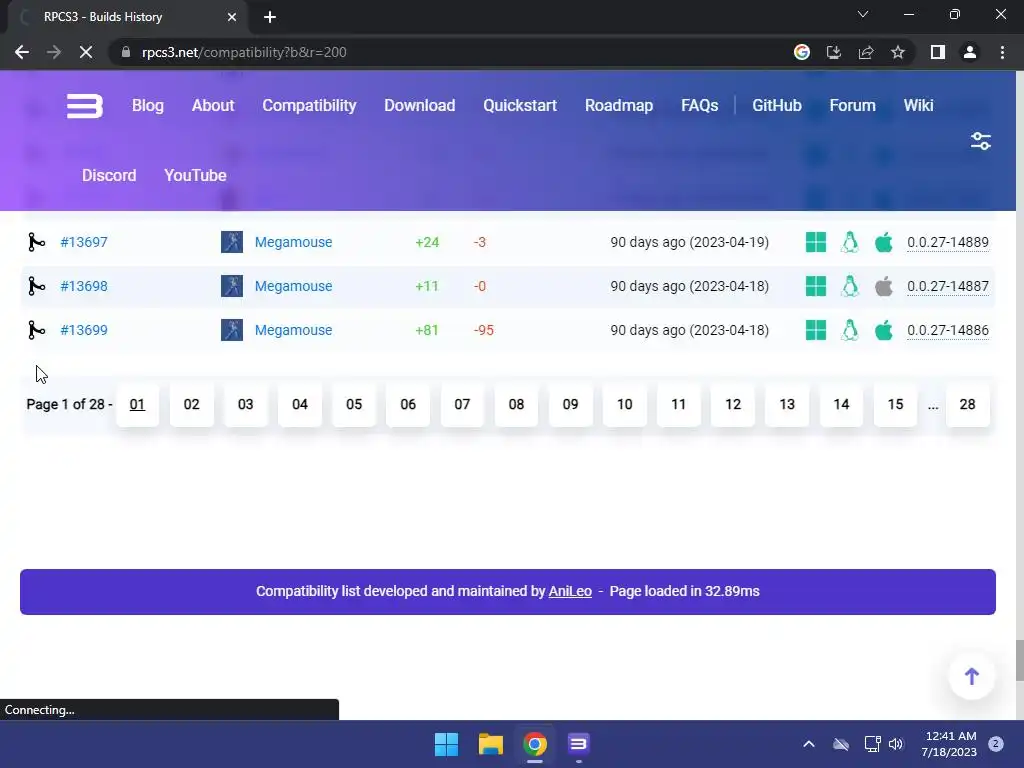
Task: Click the RPCS3 logo in the navbar
Action: 85,106
